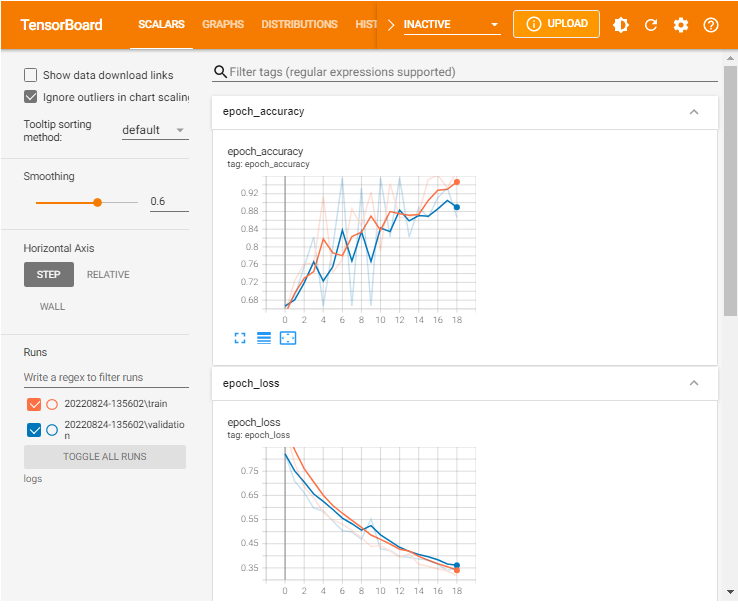The width and height of the screenshot is (738, 613).
Task: Click the 20220824-135602\train run label
Action: [x=116, y=404]
